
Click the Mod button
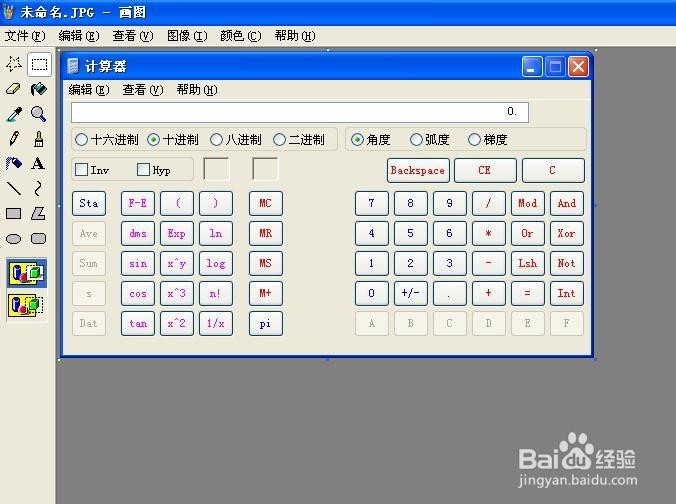528,203
